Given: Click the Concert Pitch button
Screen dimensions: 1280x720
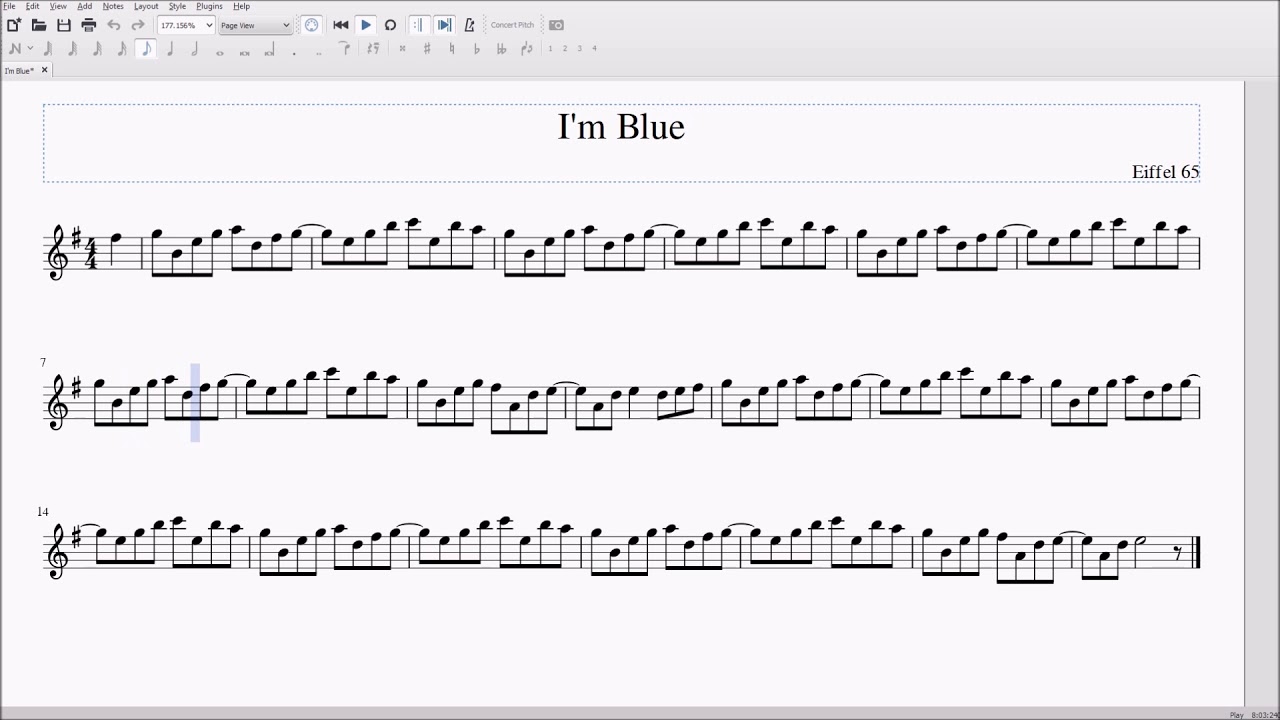Looking at the screenshot, I should [x=512, y=25].
